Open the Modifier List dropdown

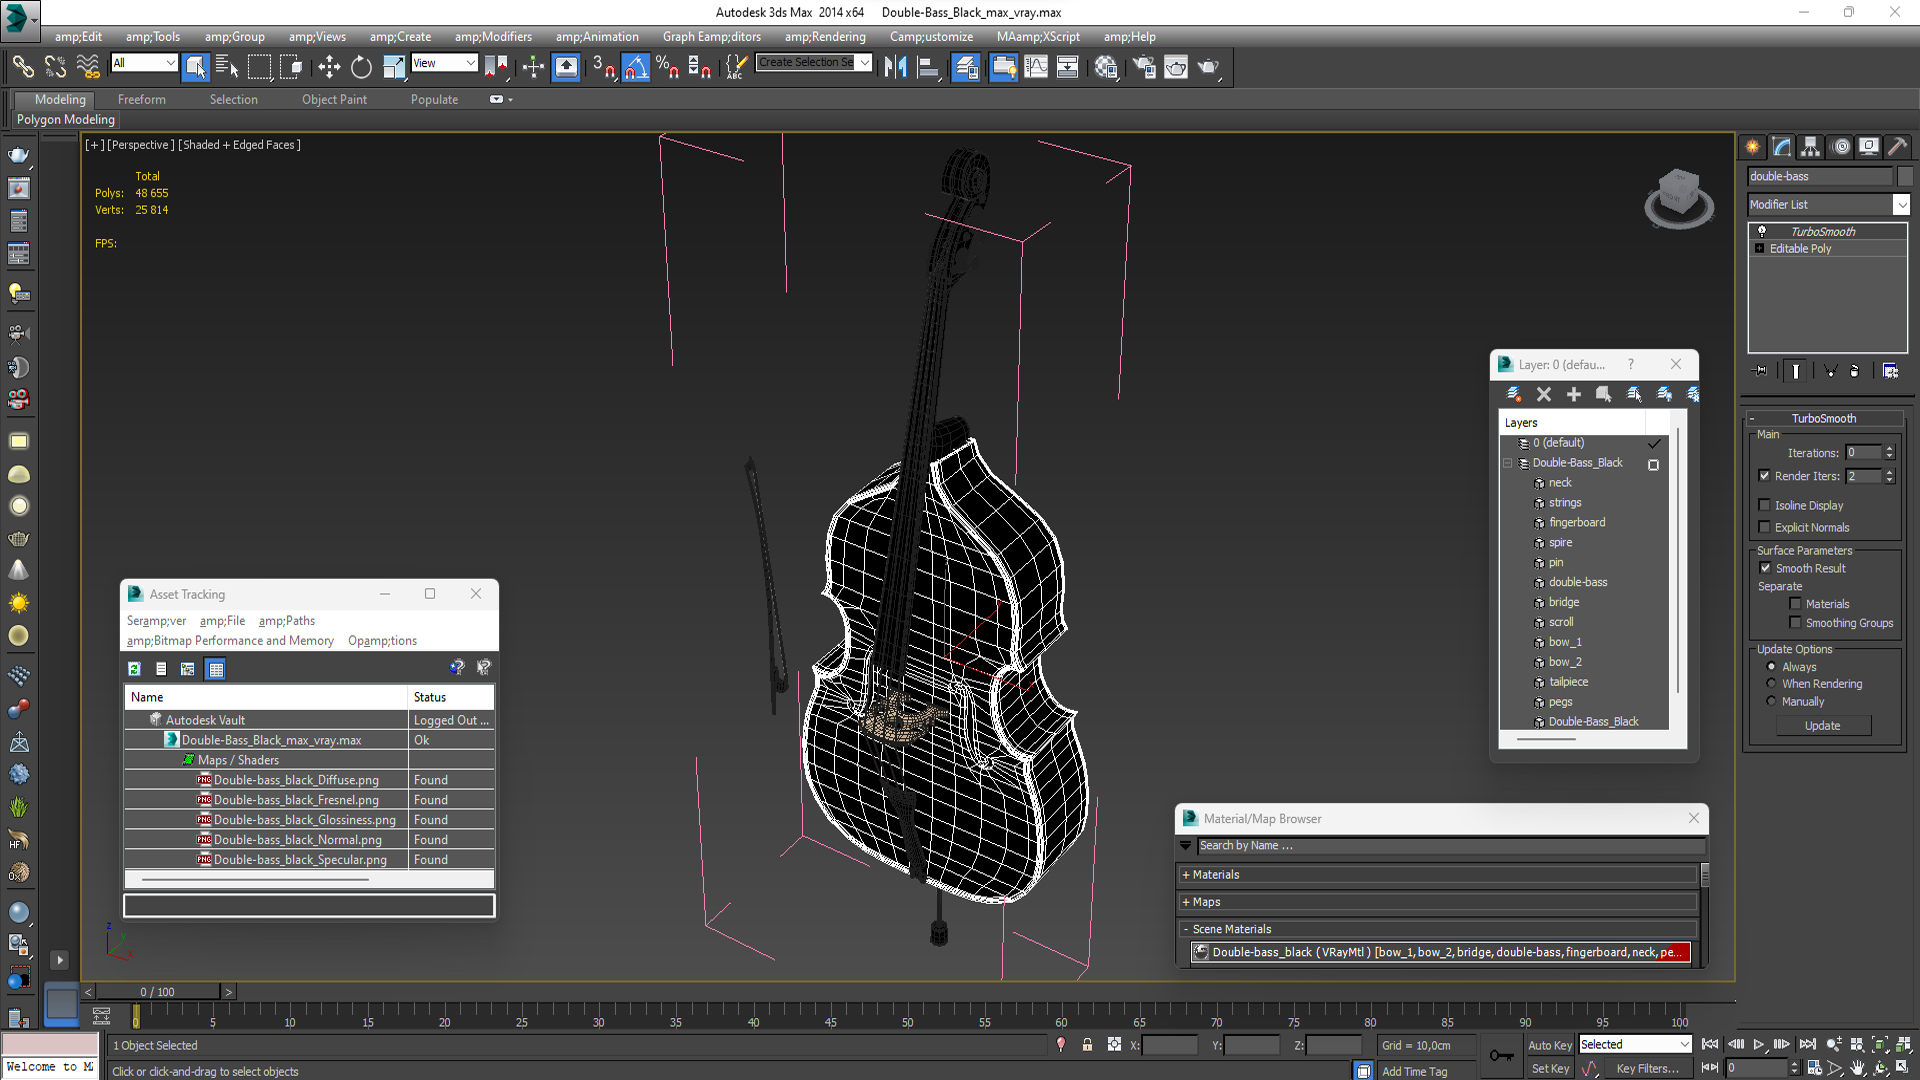1829,204
